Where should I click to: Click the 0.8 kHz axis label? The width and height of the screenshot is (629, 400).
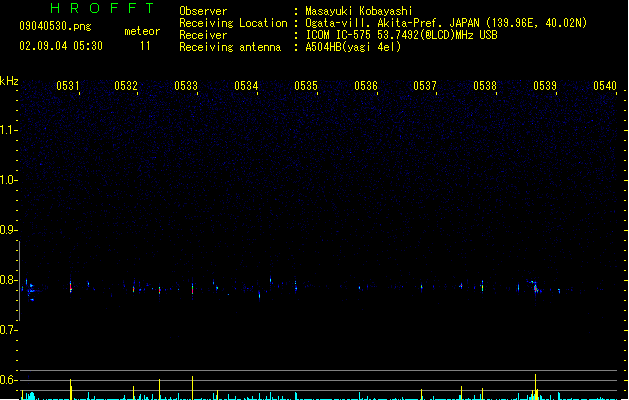(8, 280)
